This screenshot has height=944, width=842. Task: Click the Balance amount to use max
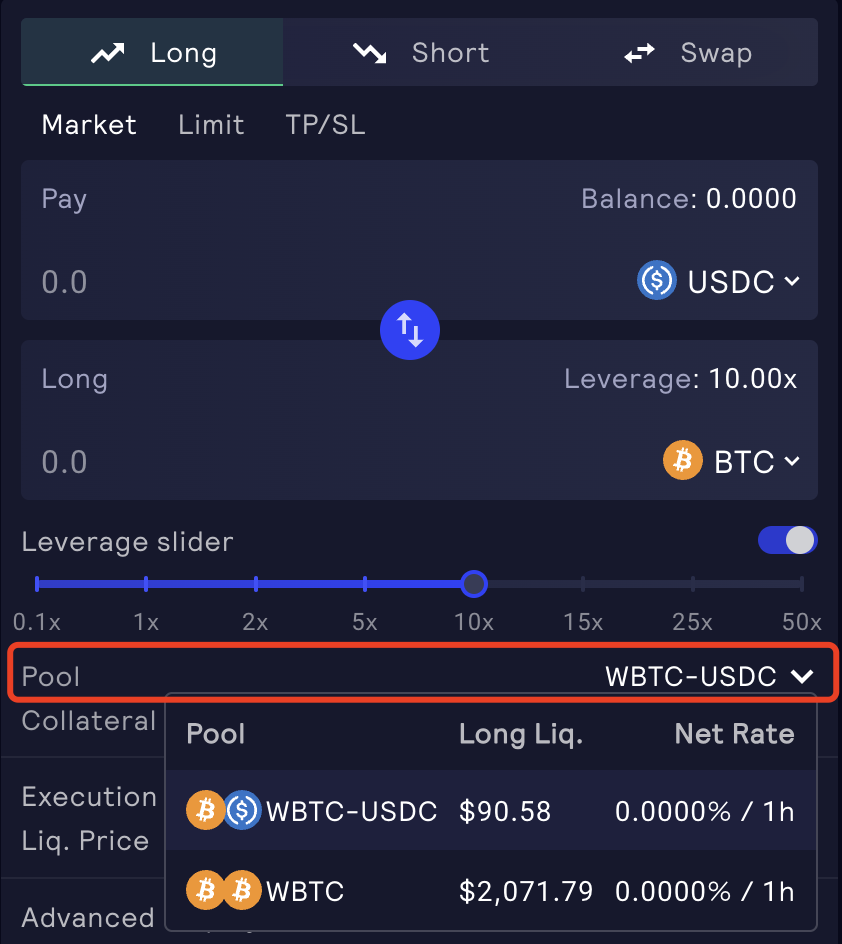(751, 199)
